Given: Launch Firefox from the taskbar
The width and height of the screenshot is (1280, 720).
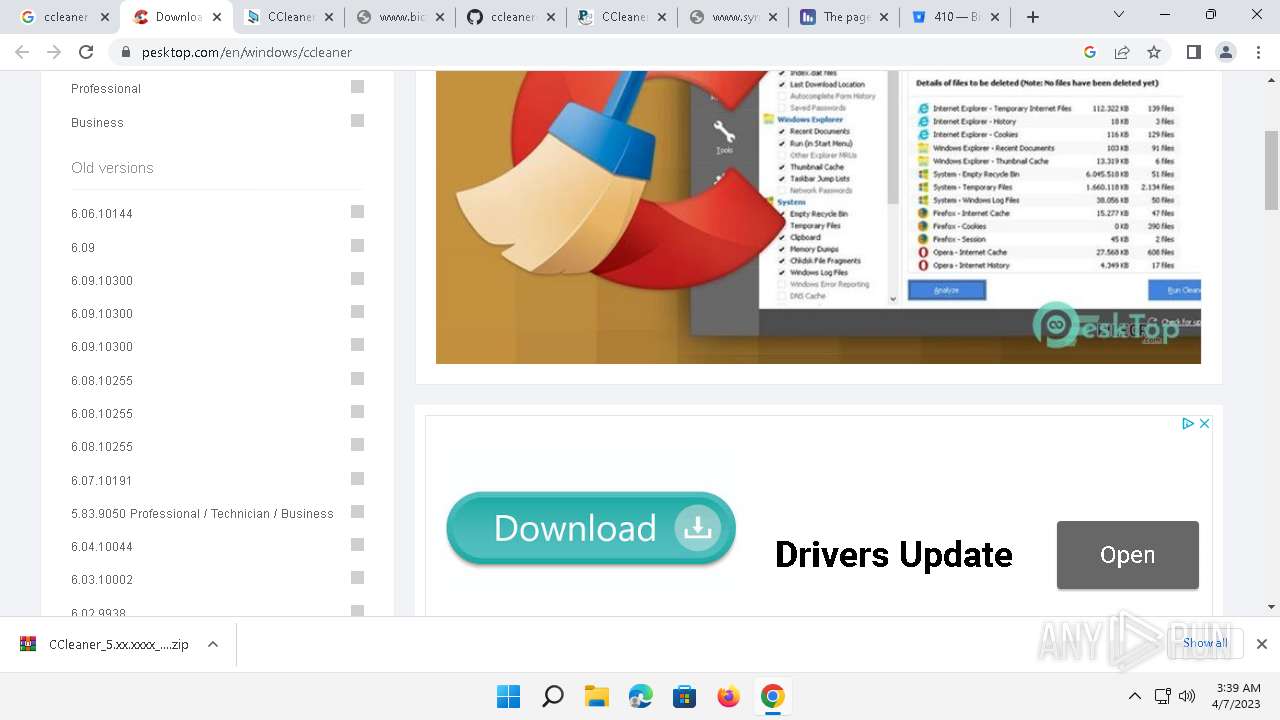Looking at the screenshot, I should pyautogui.click(x=729, y=696).
